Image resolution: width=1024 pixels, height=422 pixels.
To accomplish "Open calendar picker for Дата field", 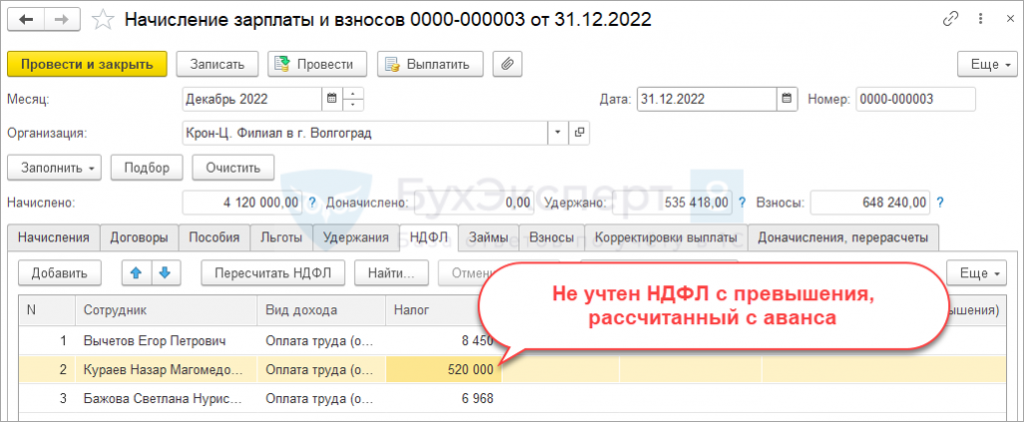I will 786,99.
